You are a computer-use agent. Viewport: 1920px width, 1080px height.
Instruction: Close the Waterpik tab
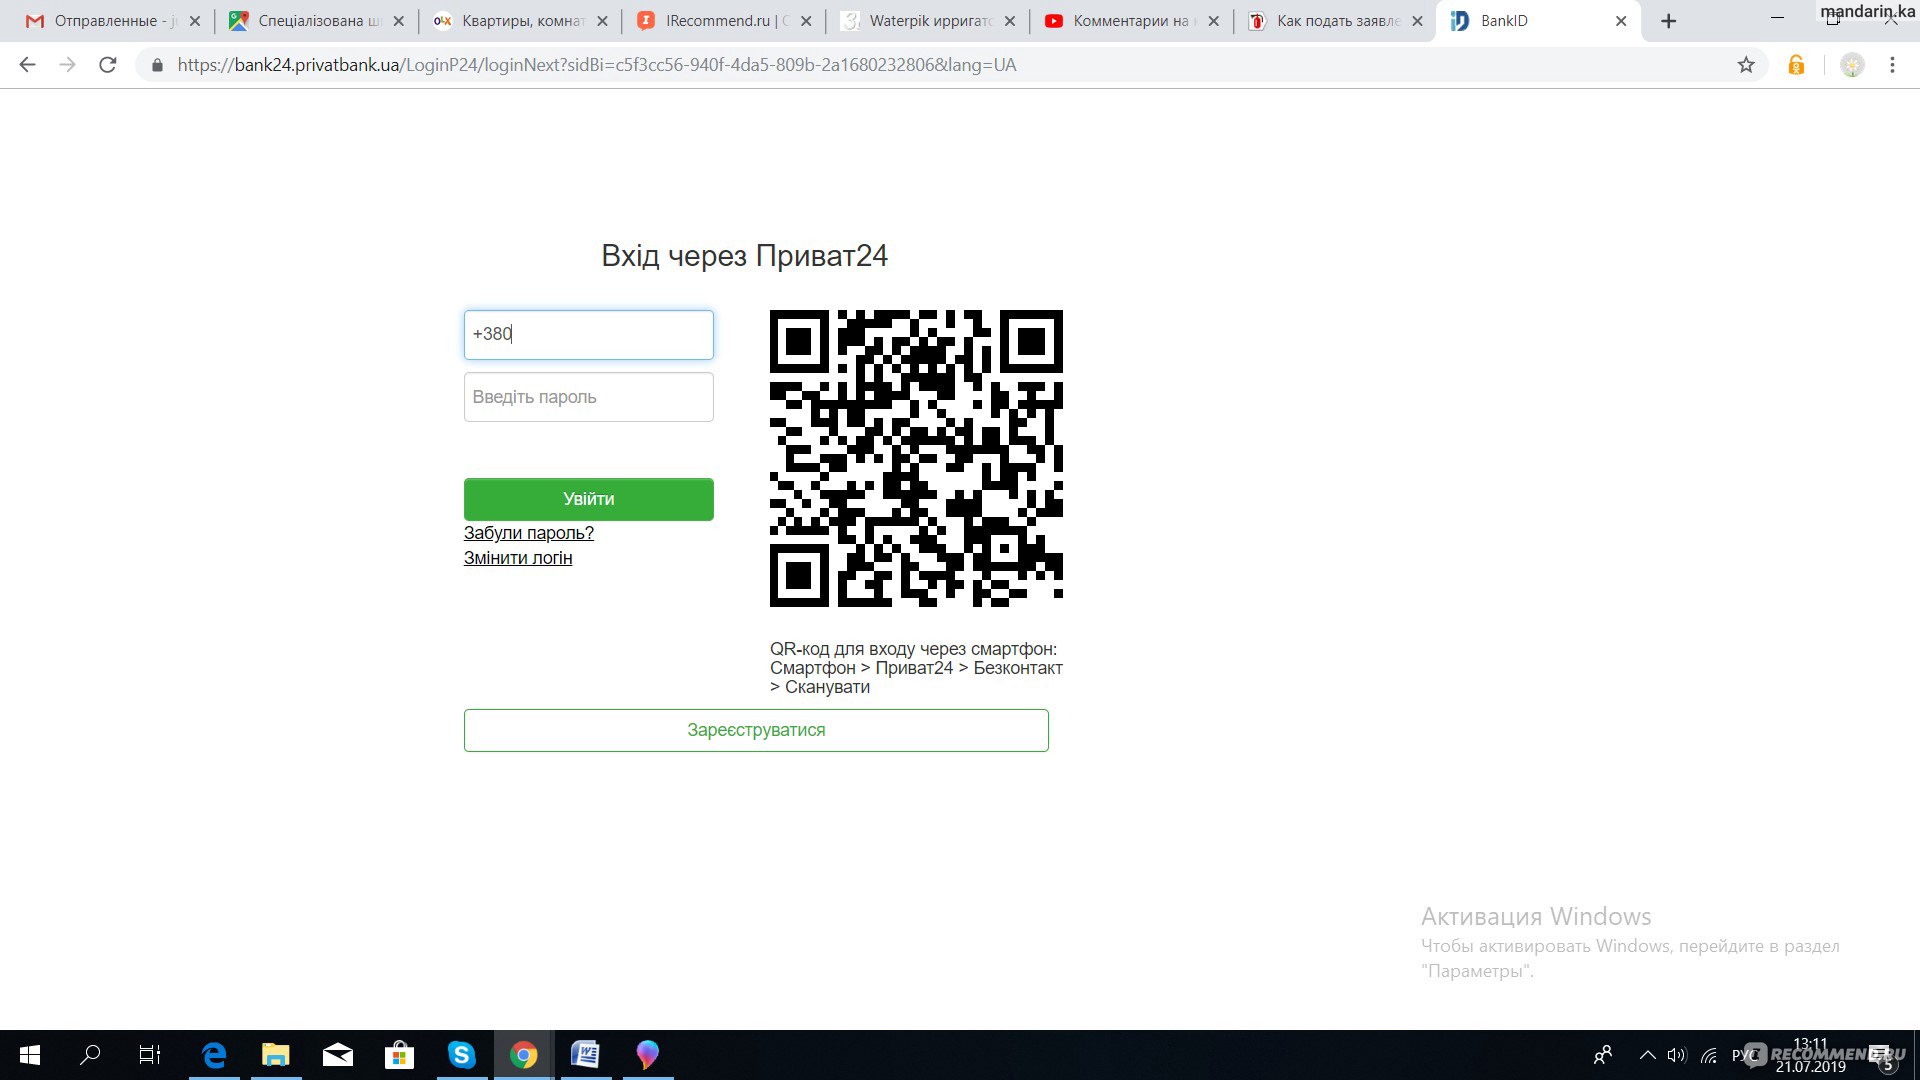point(1010,21)
